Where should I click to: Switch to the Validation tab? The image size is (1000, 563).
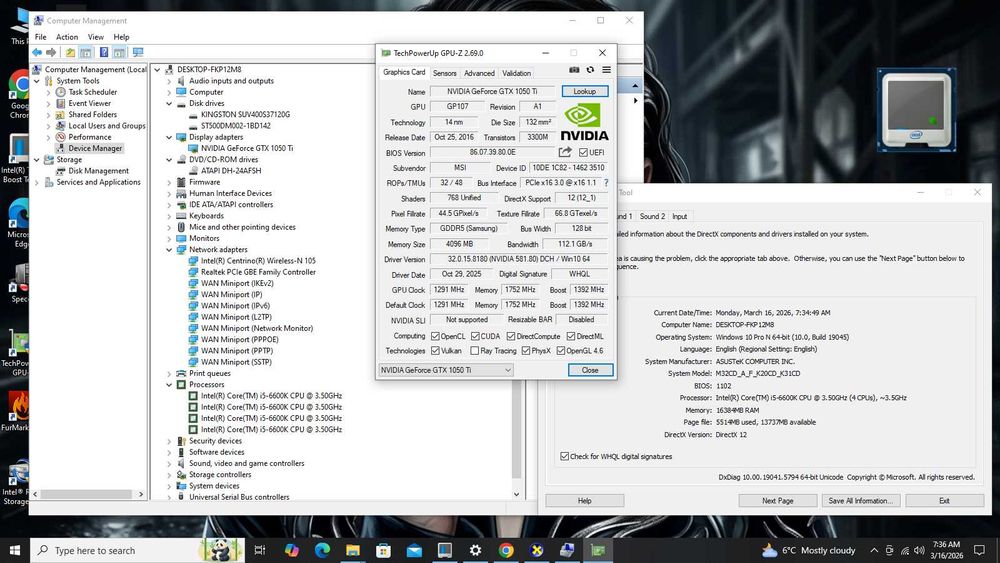(x=516, y=73)
